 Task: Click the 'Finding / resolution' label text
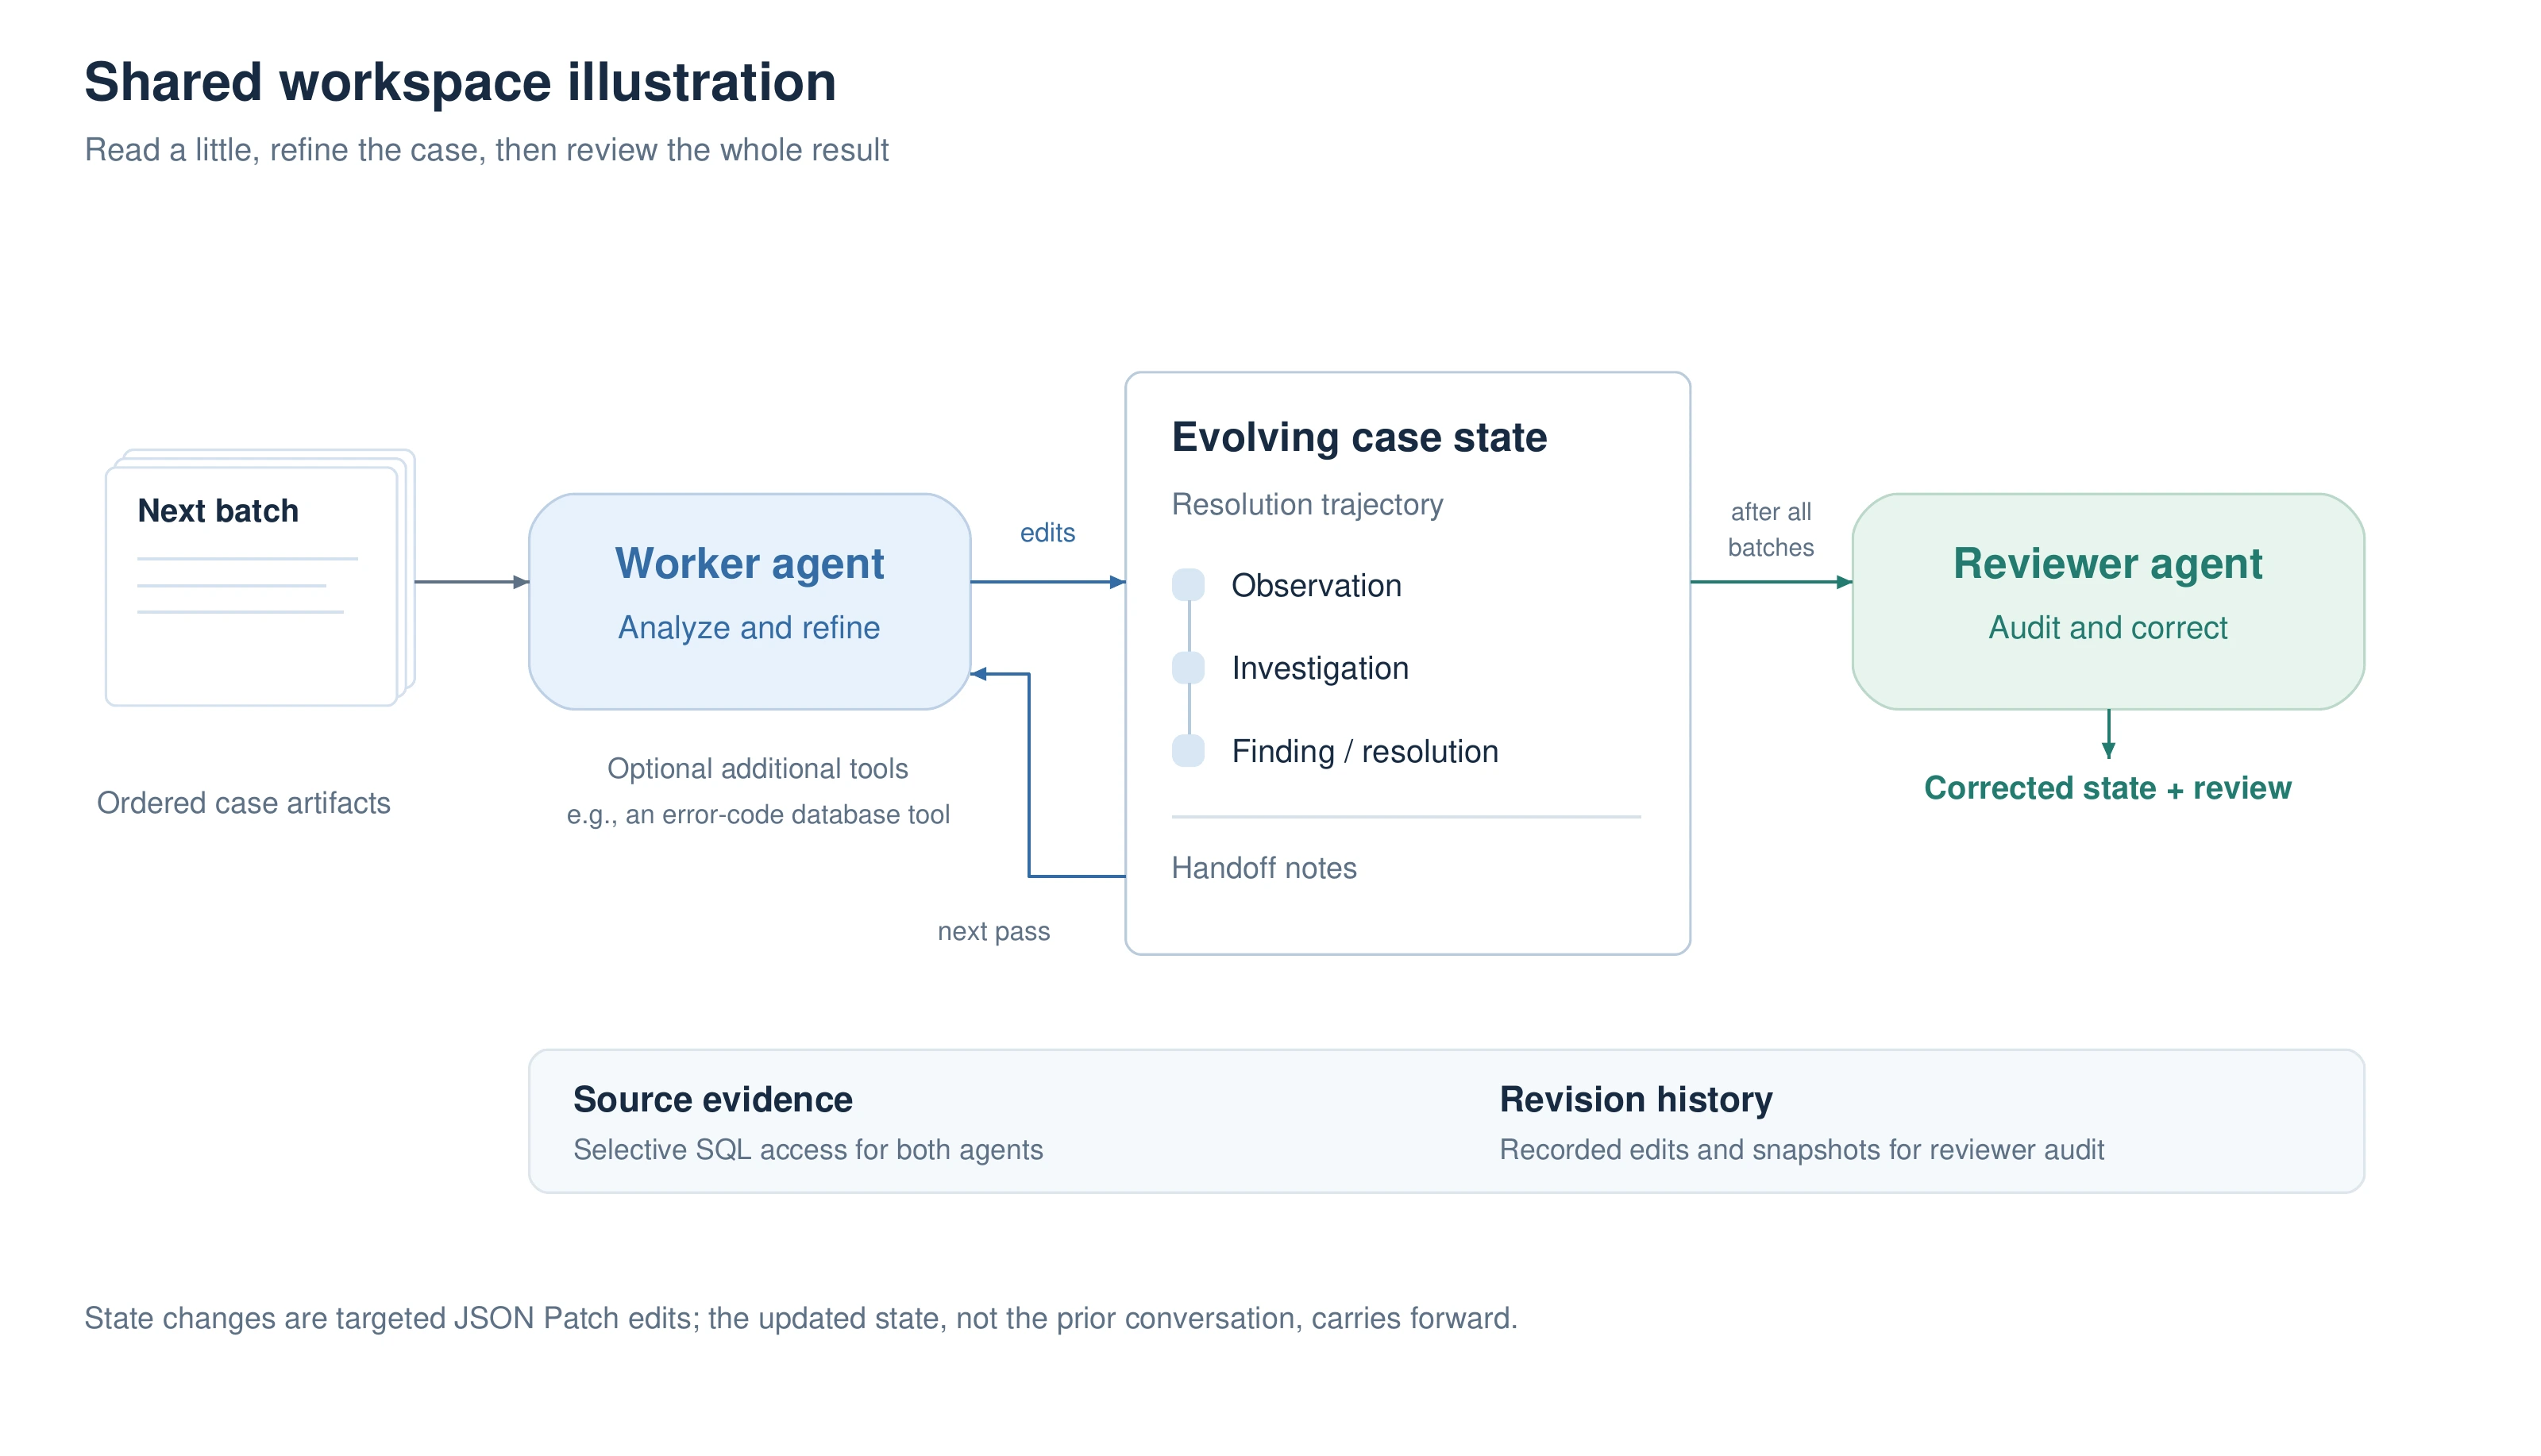[x=1365, y=751]
